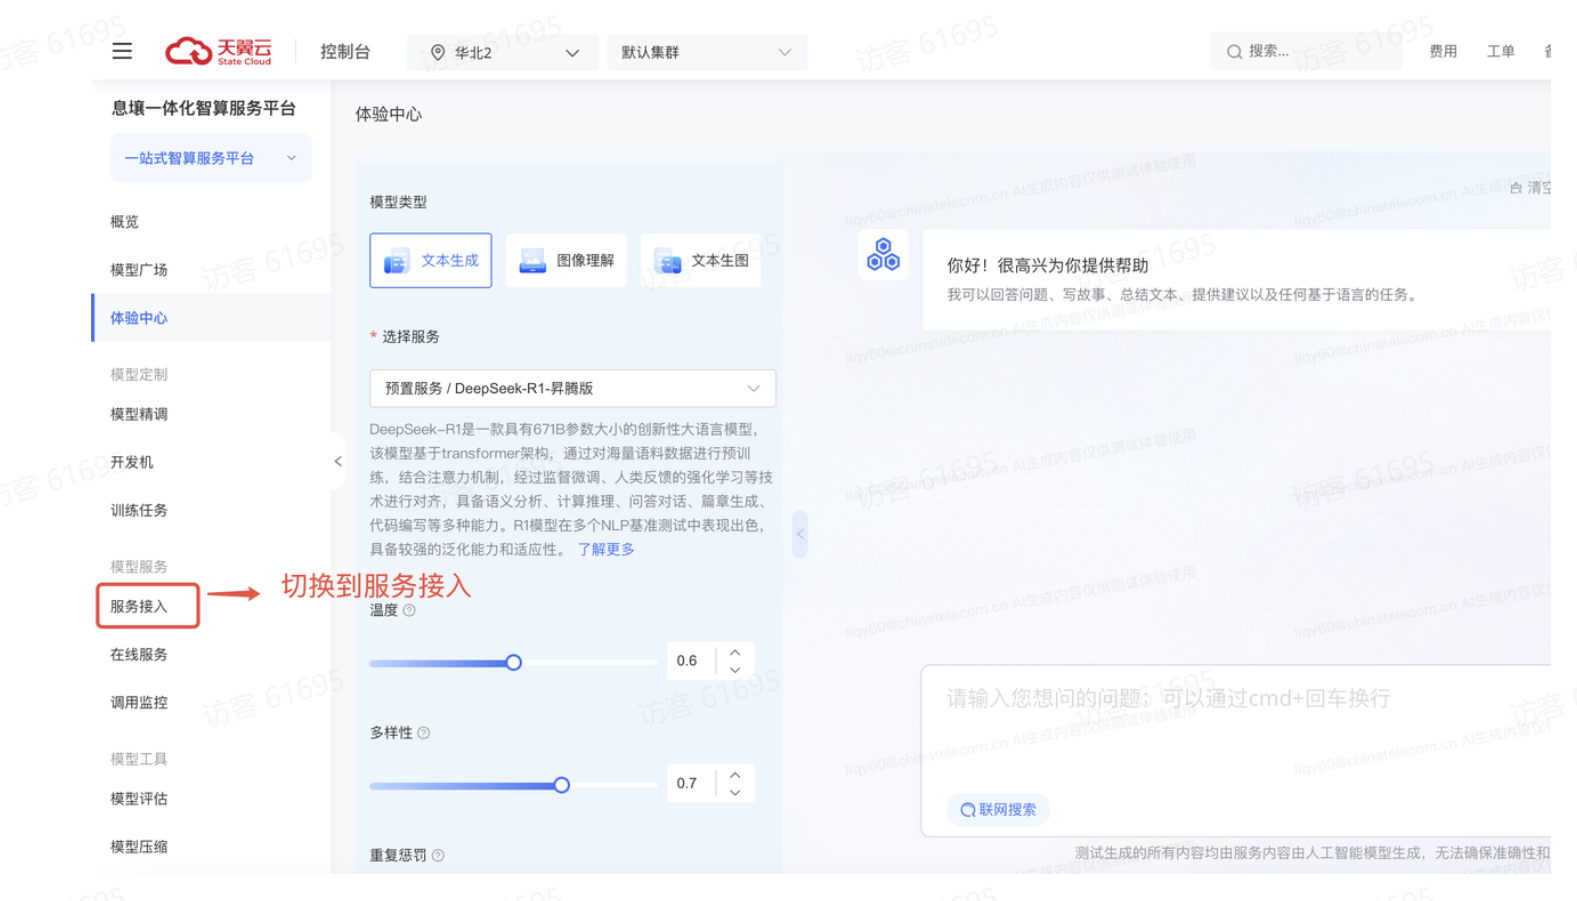
Task: Show help tooltip for 多样性
Action: pos(424,733)
